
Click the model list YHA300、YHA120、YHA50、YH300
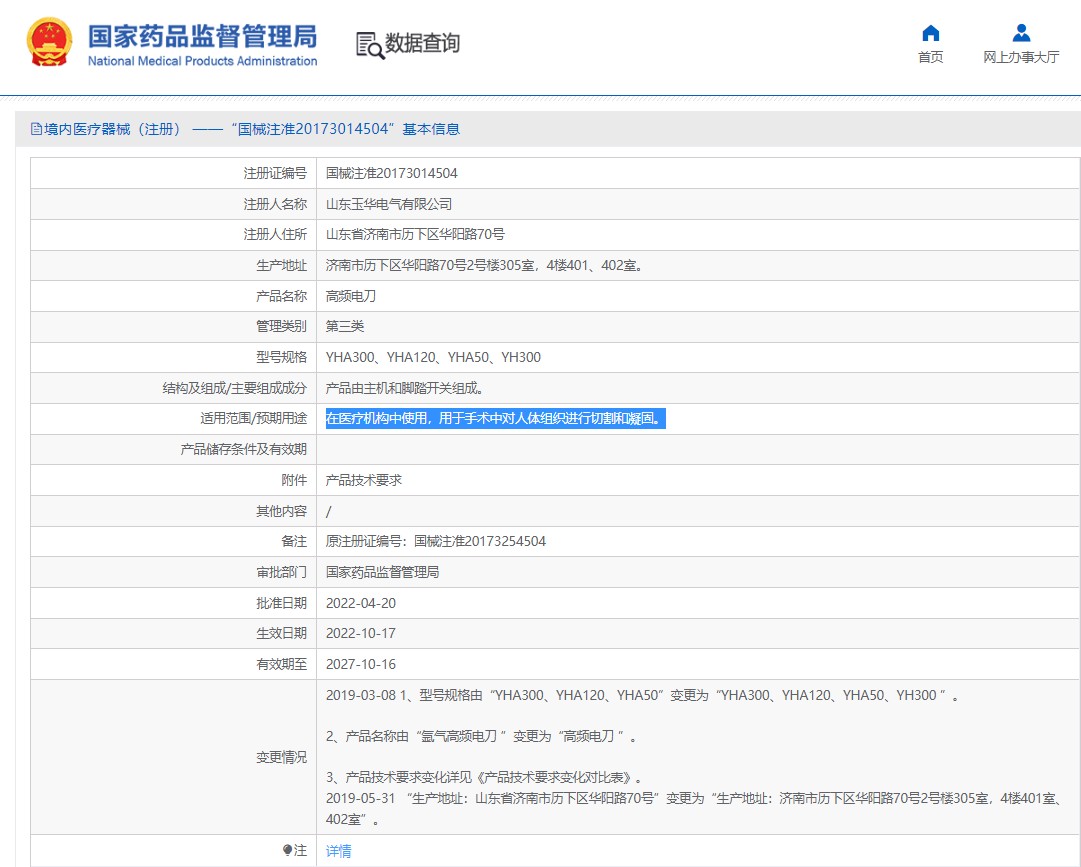[433, 357]
